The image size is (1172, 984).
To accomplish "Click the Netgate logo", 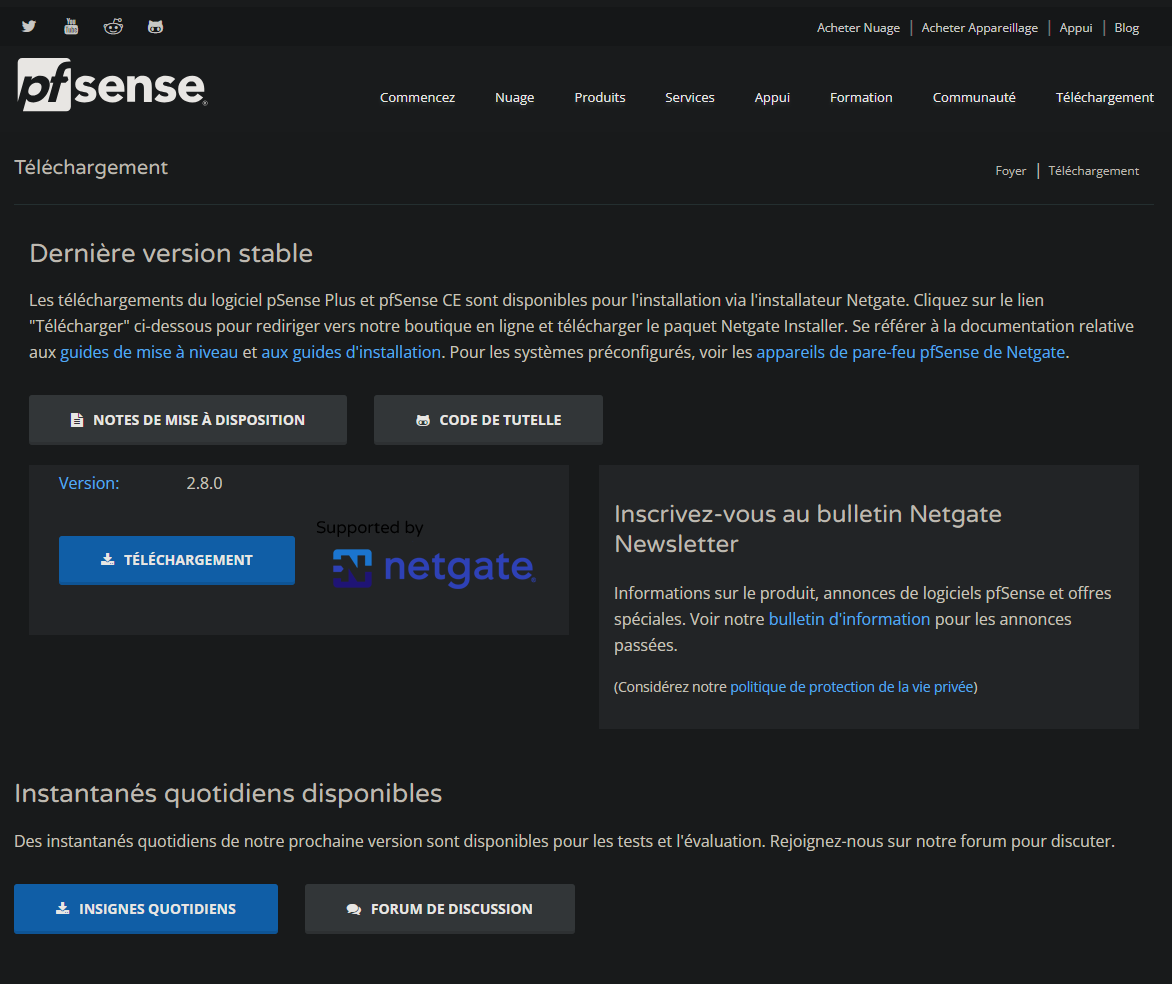I will click(x=434, y=568).
